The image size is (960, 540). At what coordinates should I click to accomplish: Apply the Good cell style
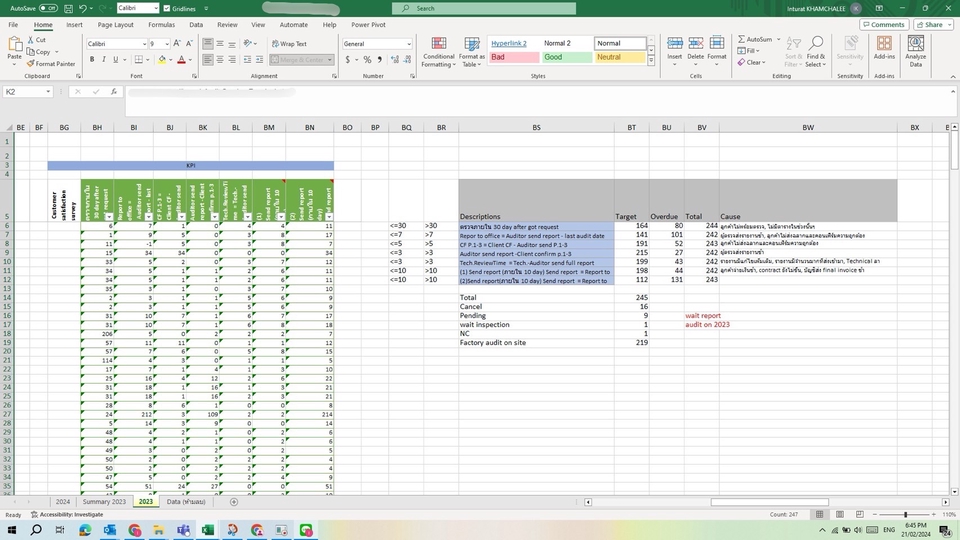567,57
